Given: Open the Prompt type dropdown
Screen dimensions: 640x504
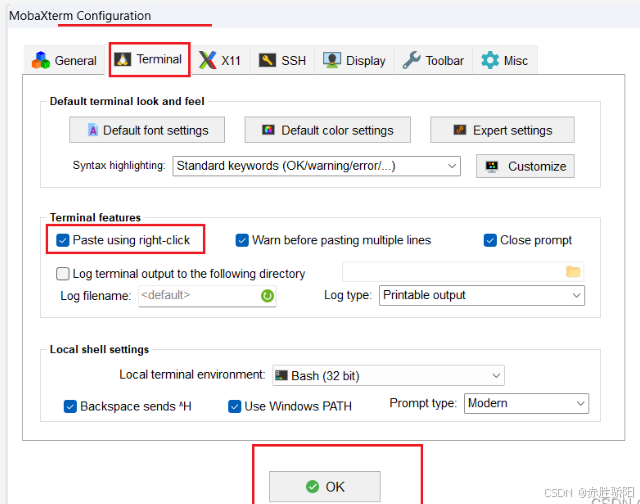Looking at the screenshot, I should (x=526, y=403).
